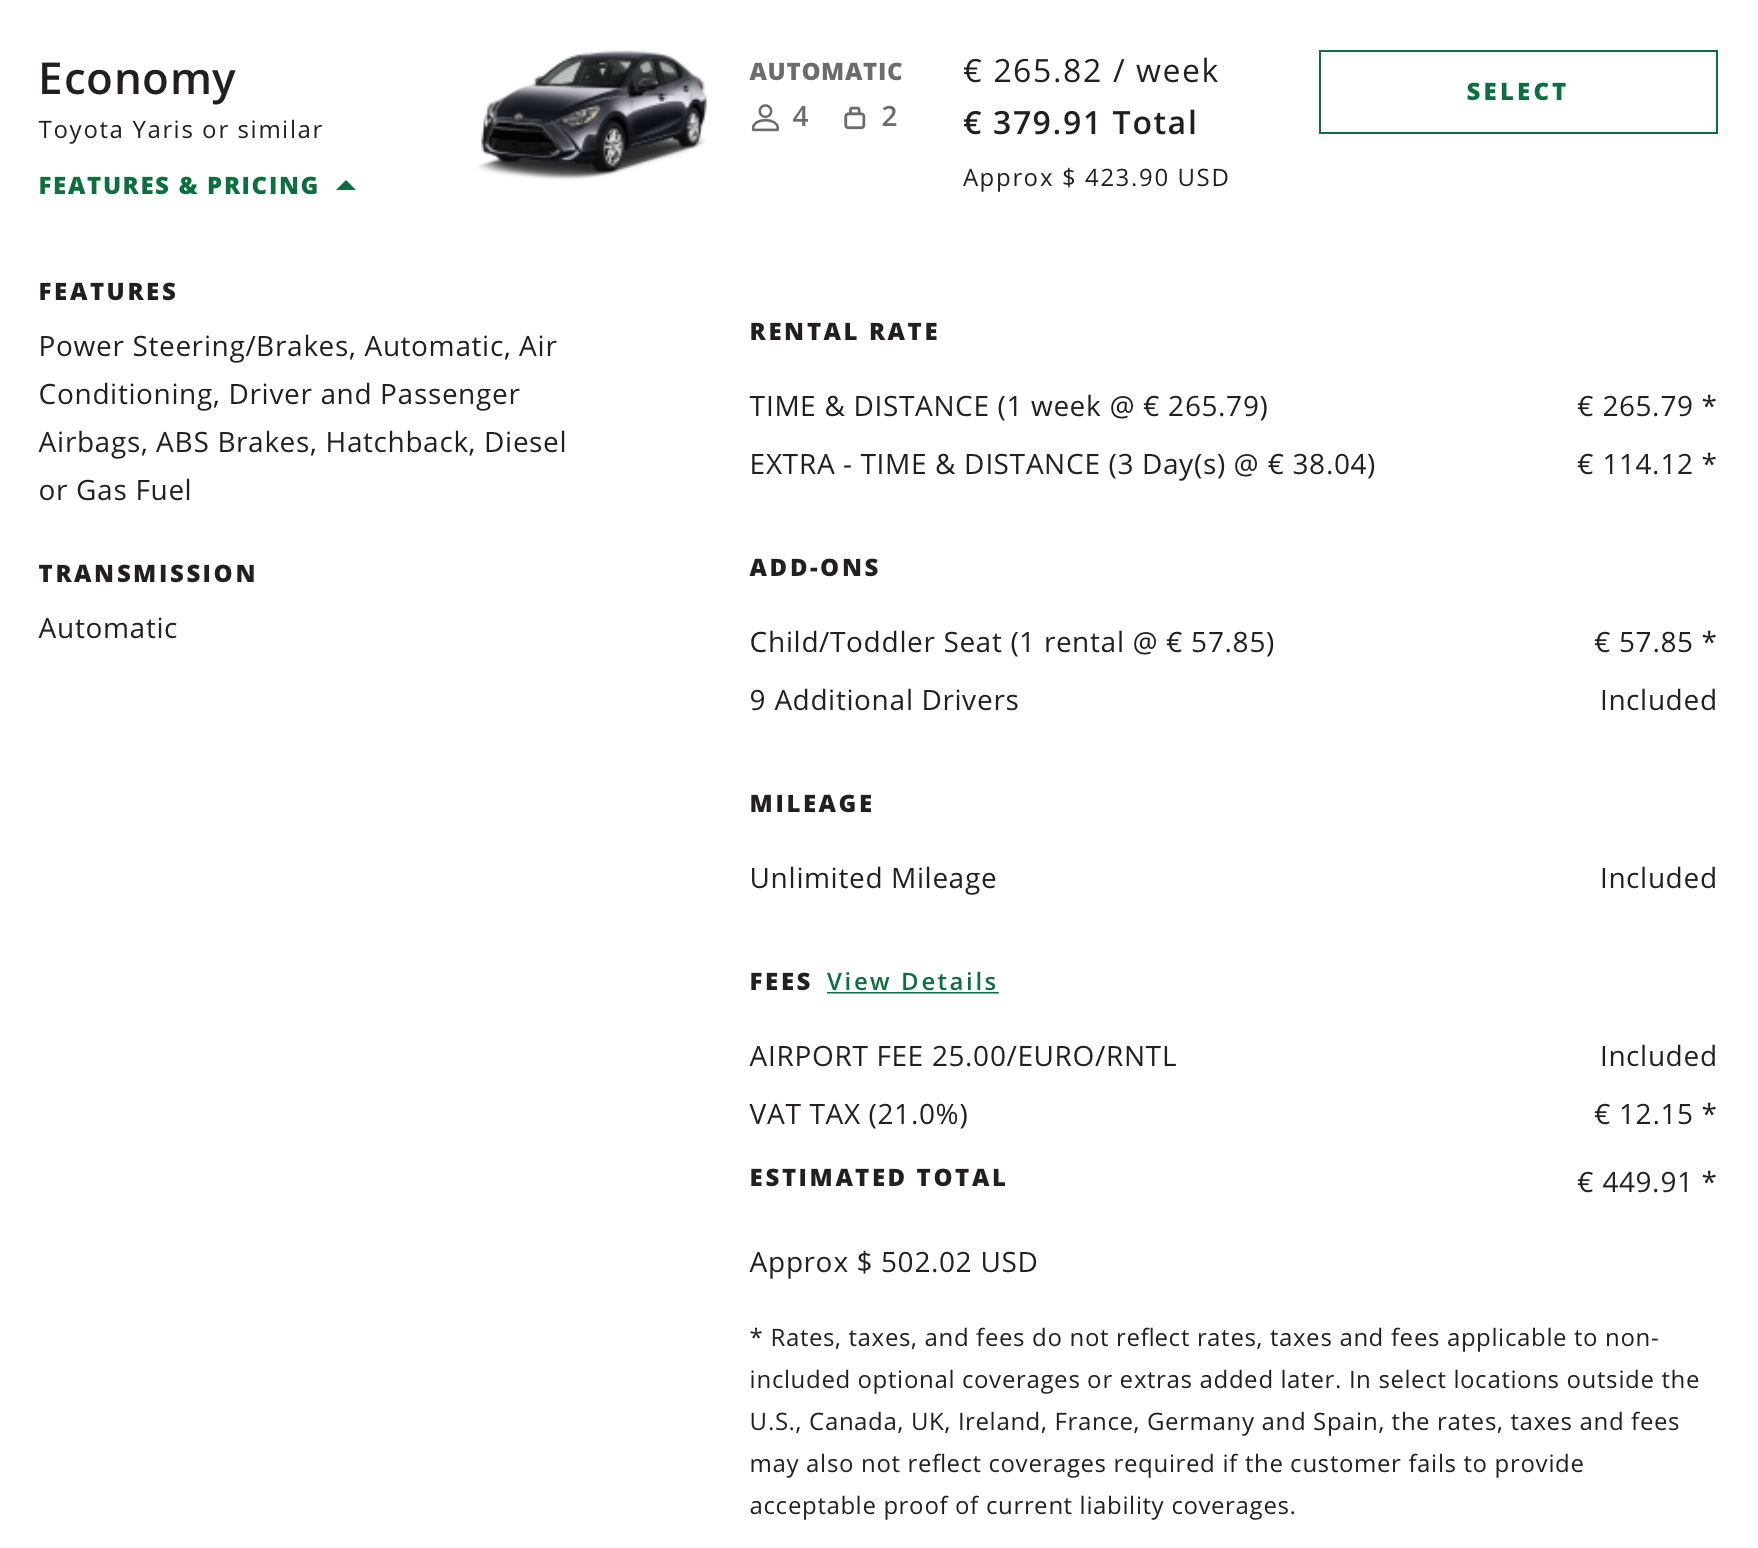Click the Economy car class heading

coord(137,79)
